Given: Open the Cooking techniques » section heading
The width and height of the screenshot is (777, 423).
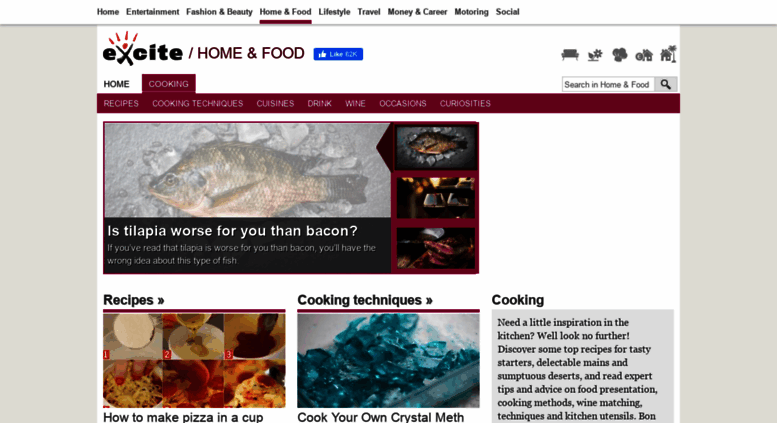Looking at the screenshot, I should coord(365,300).
